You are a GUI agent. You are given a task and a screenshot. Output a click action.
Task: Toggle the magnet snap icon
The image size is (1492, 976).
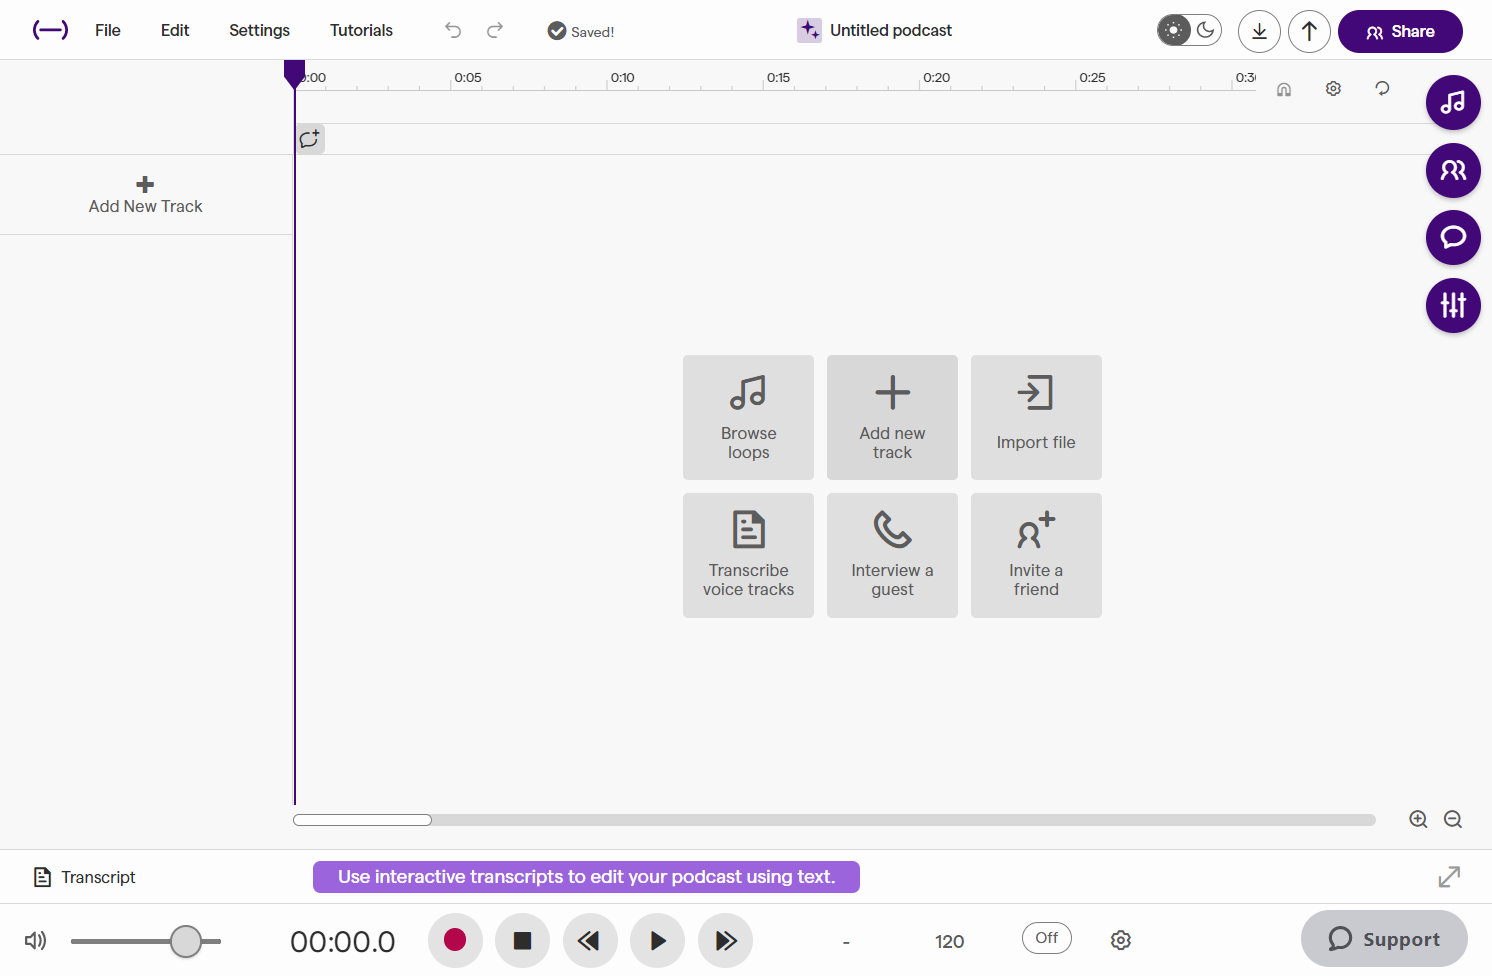click(x=1284, y=89)
